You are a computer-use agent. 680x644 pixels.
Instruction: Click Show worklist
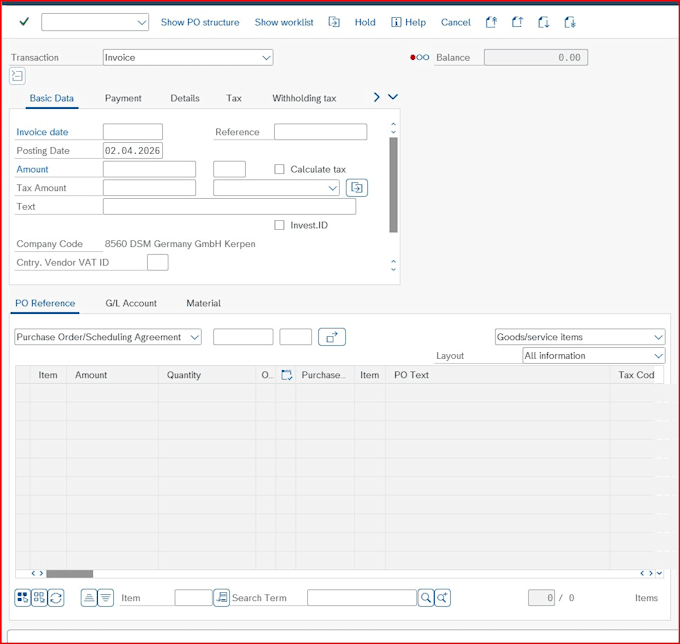(x=284, y=22)
